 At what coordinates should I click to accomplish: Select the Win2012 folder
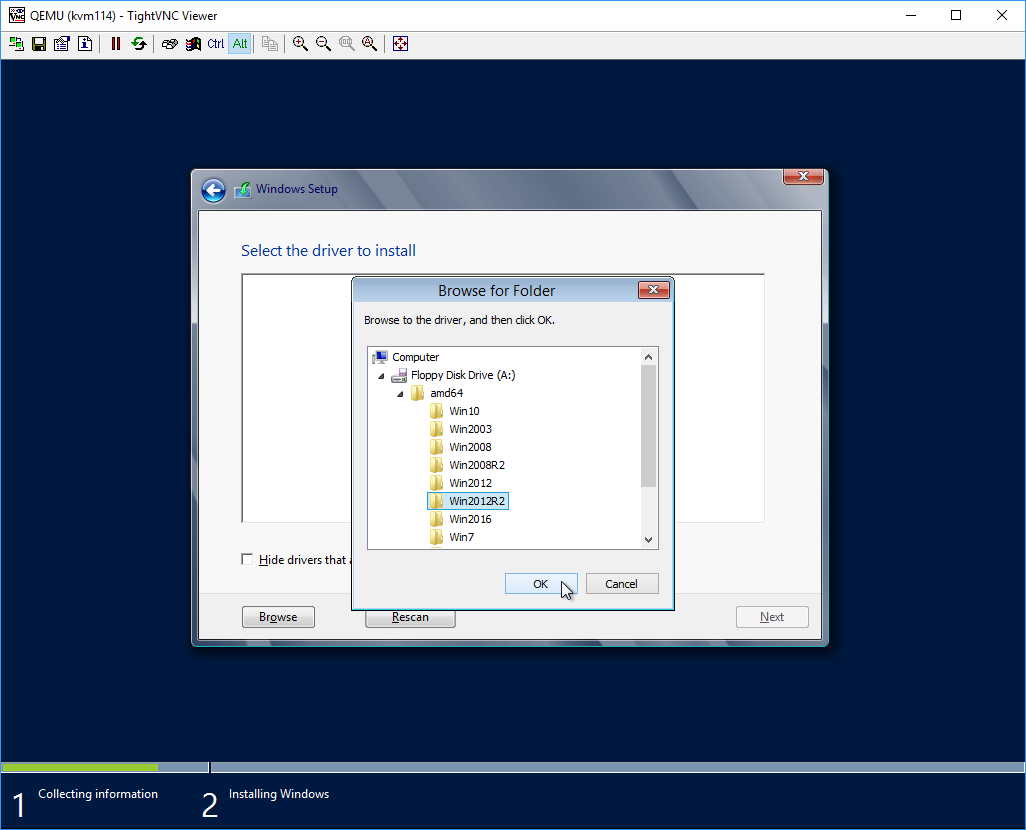[x=470, y=483]
